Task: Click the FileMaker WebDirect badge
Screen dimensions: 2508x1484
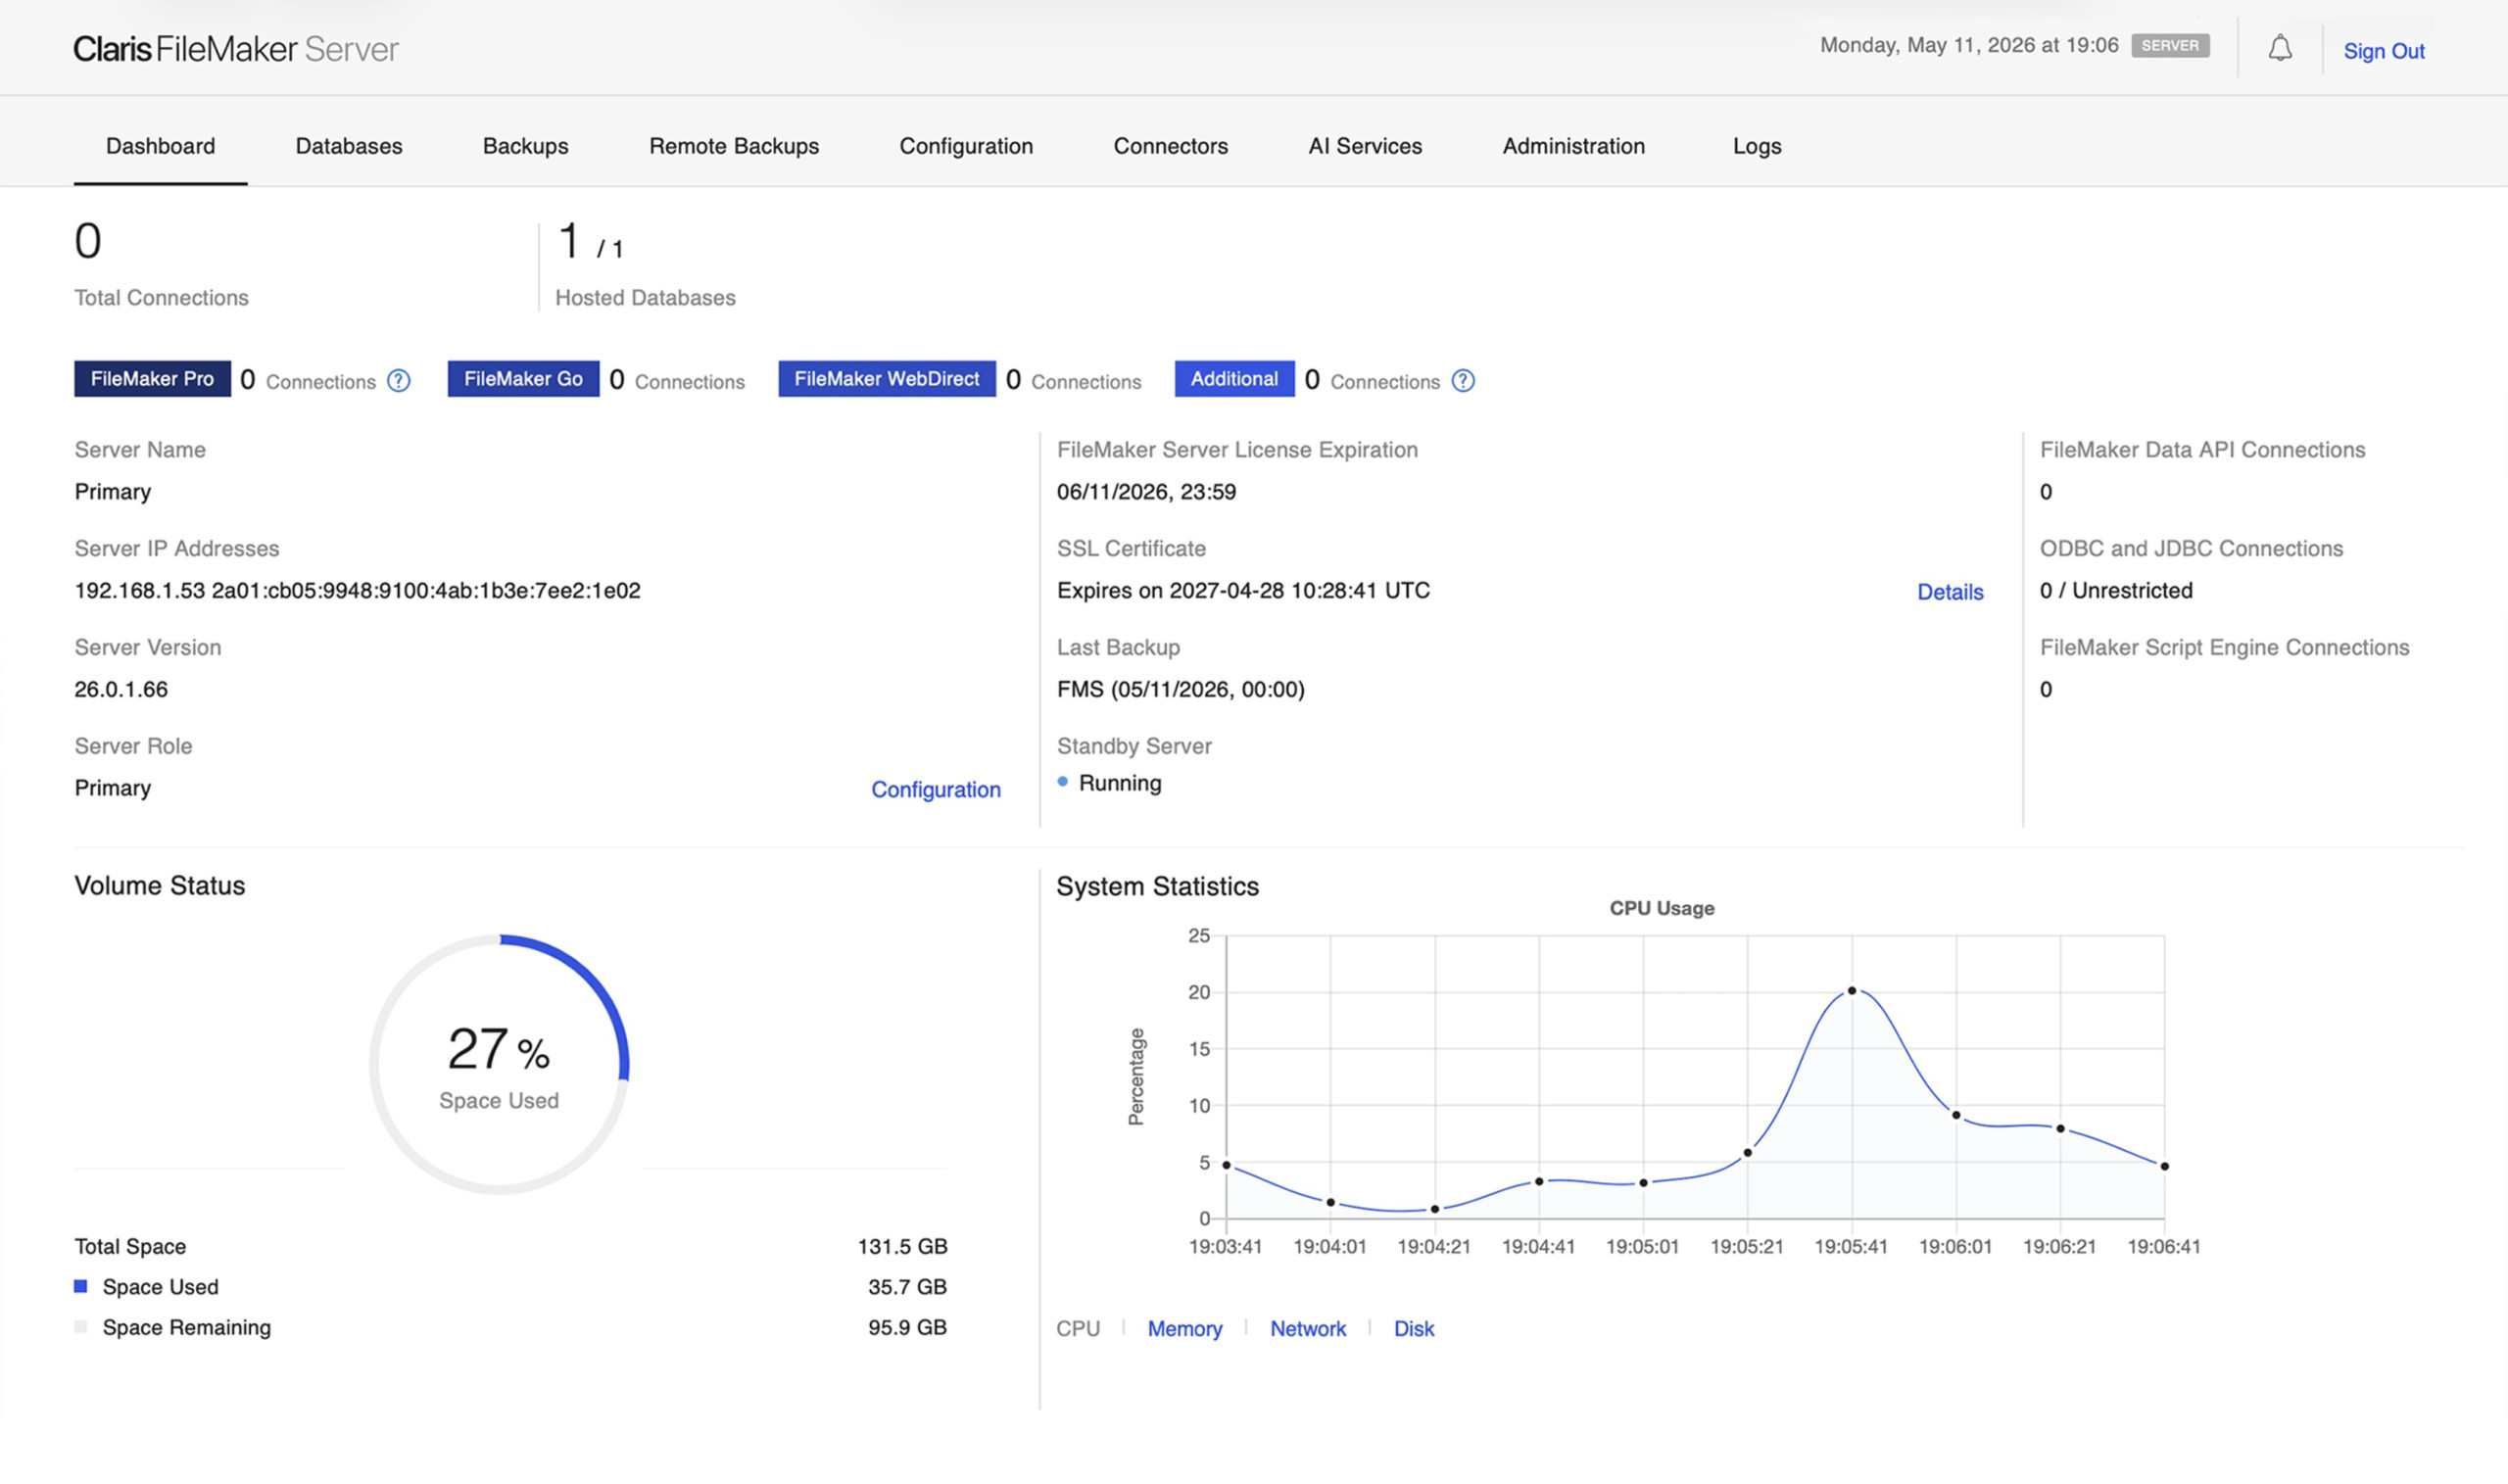Action: click(x=887, y=379)
